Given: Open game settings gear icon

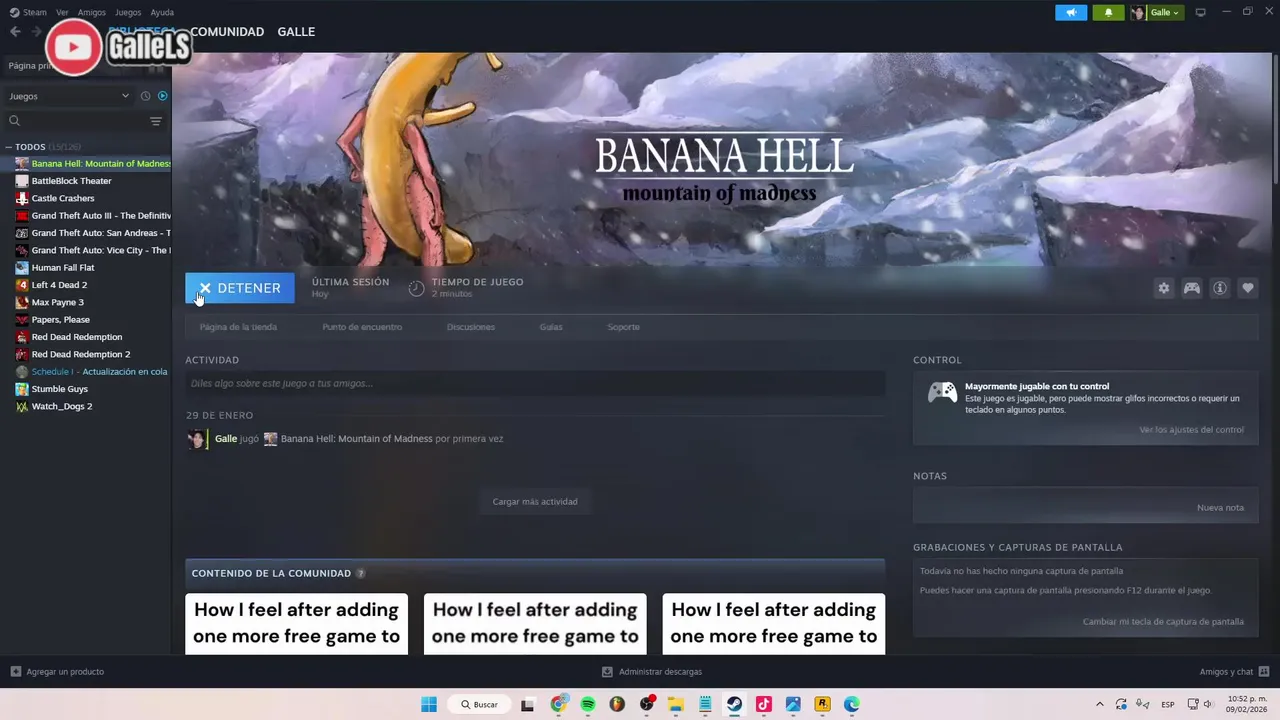Looking at the screenshot, I should click(x=1164, y=288).
